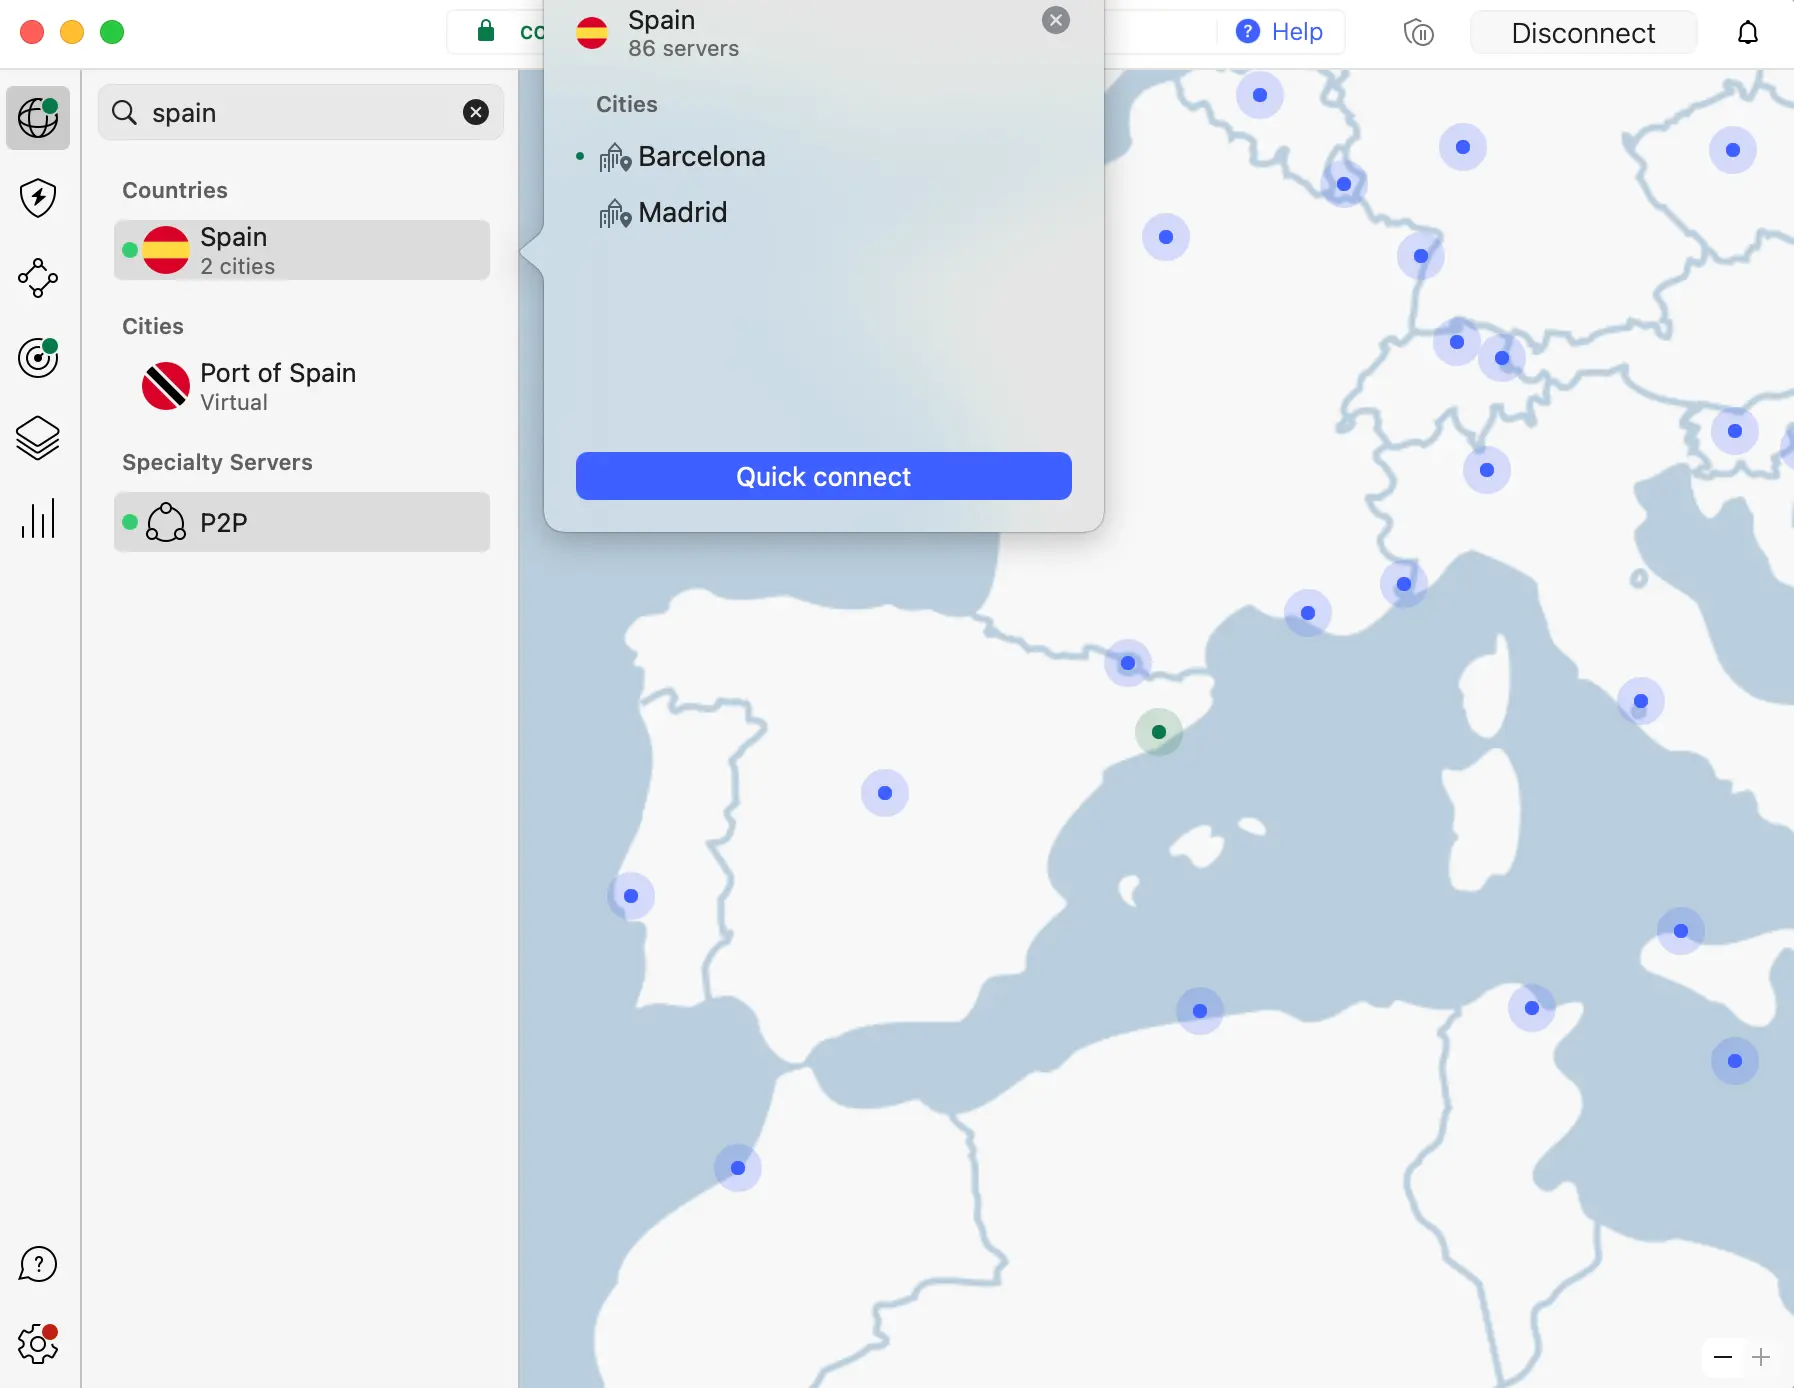
Task: Click the Disconnect button
Action: click(x=1582, y=33)
